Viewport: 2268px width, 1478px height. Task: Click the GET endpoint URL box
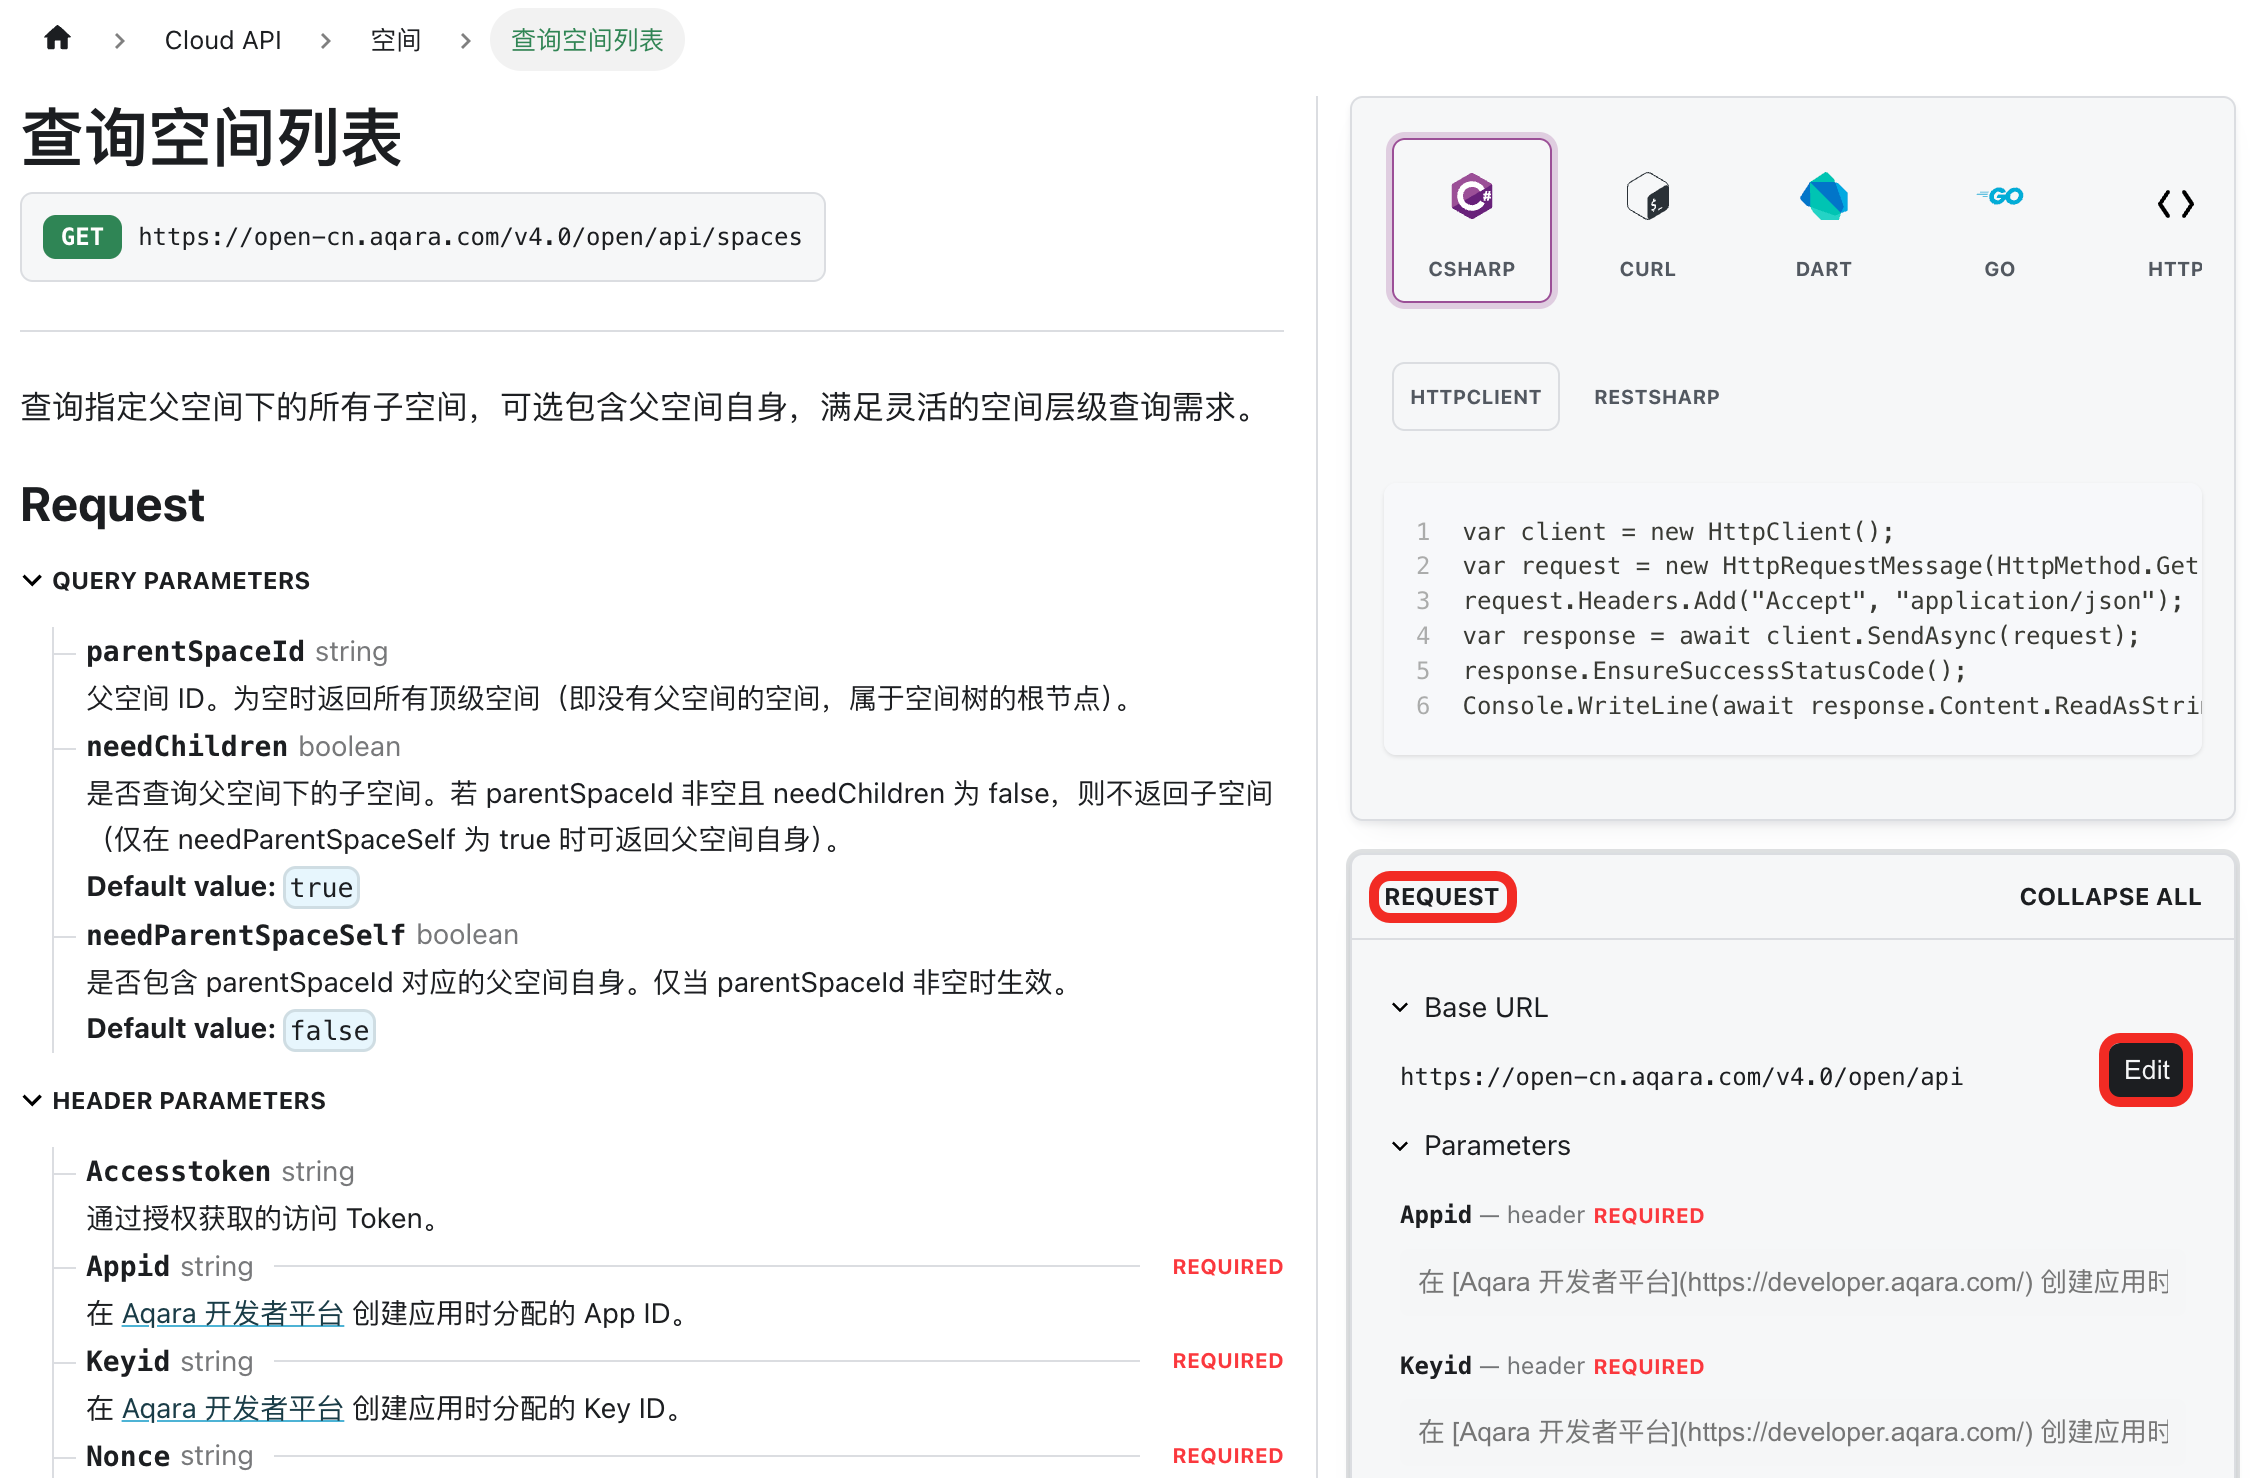pos(423,237)
